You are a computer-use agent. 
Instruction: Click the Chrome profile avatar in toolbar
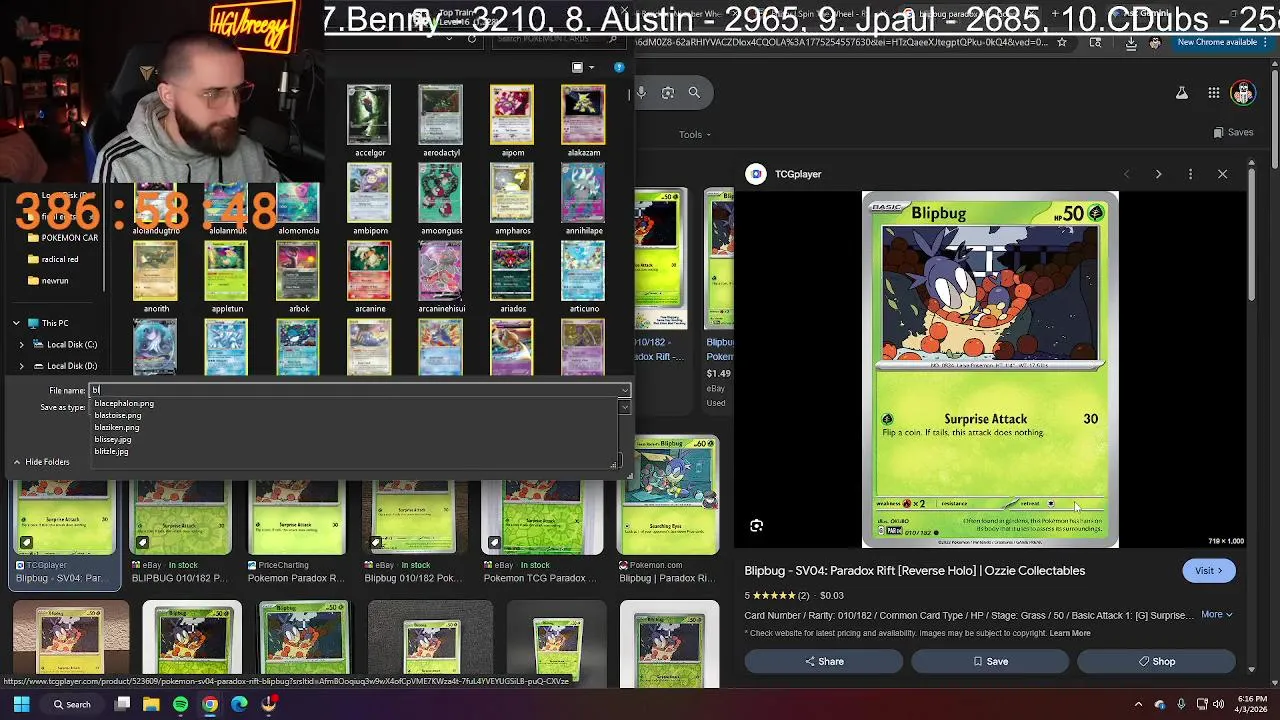click(1156, 43)
